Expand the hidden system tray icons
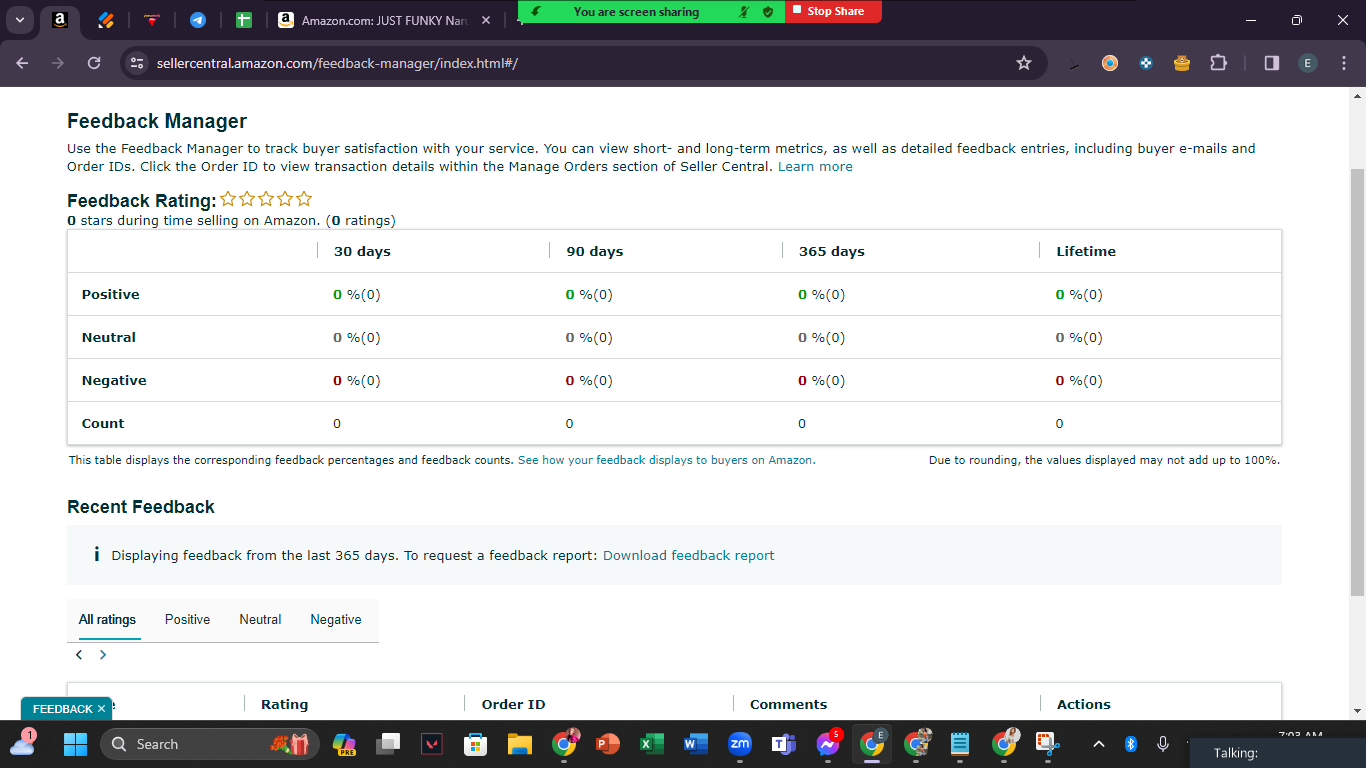This screenshot has width=1366, height=768. tap(1099, 744)
